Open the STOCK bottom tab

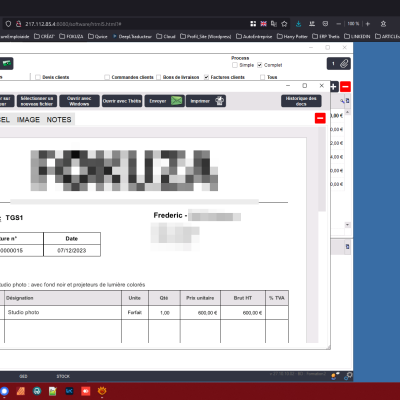pyautogui.click(x=63, y=376)
